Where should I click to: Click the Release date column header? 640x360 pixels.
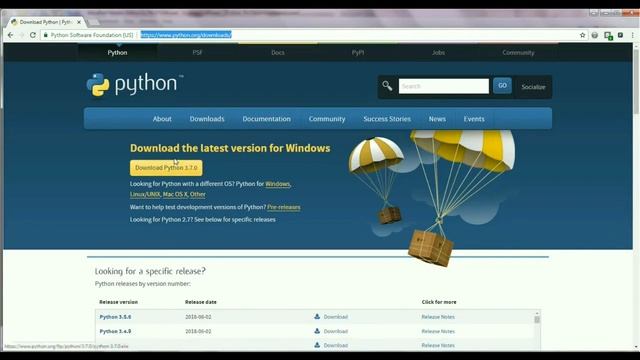point(200,302)
